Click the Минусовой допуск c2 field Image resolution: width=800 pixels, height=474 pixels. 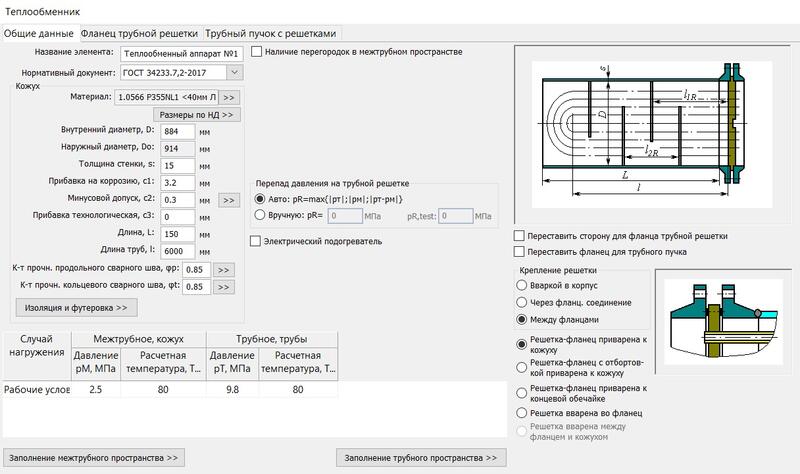click(x=178, y=200)
